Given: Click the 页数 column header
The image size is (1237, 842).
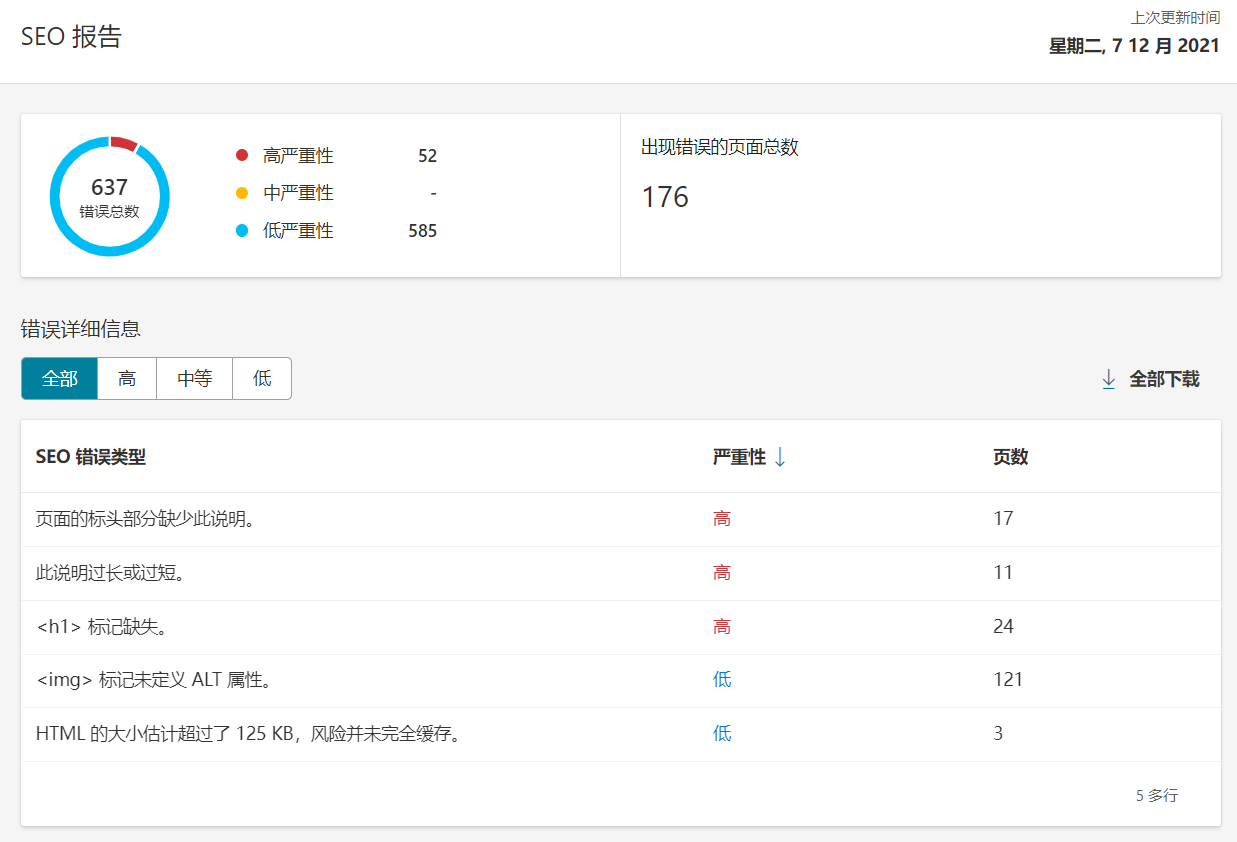Looking at the screenshot, I should click(x=1011, y=456).
